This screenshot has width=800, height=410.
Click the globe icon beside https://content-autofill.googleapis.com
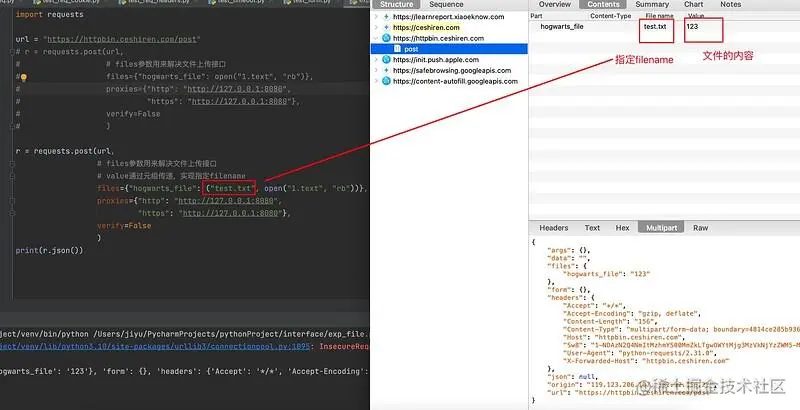[386, 81]
